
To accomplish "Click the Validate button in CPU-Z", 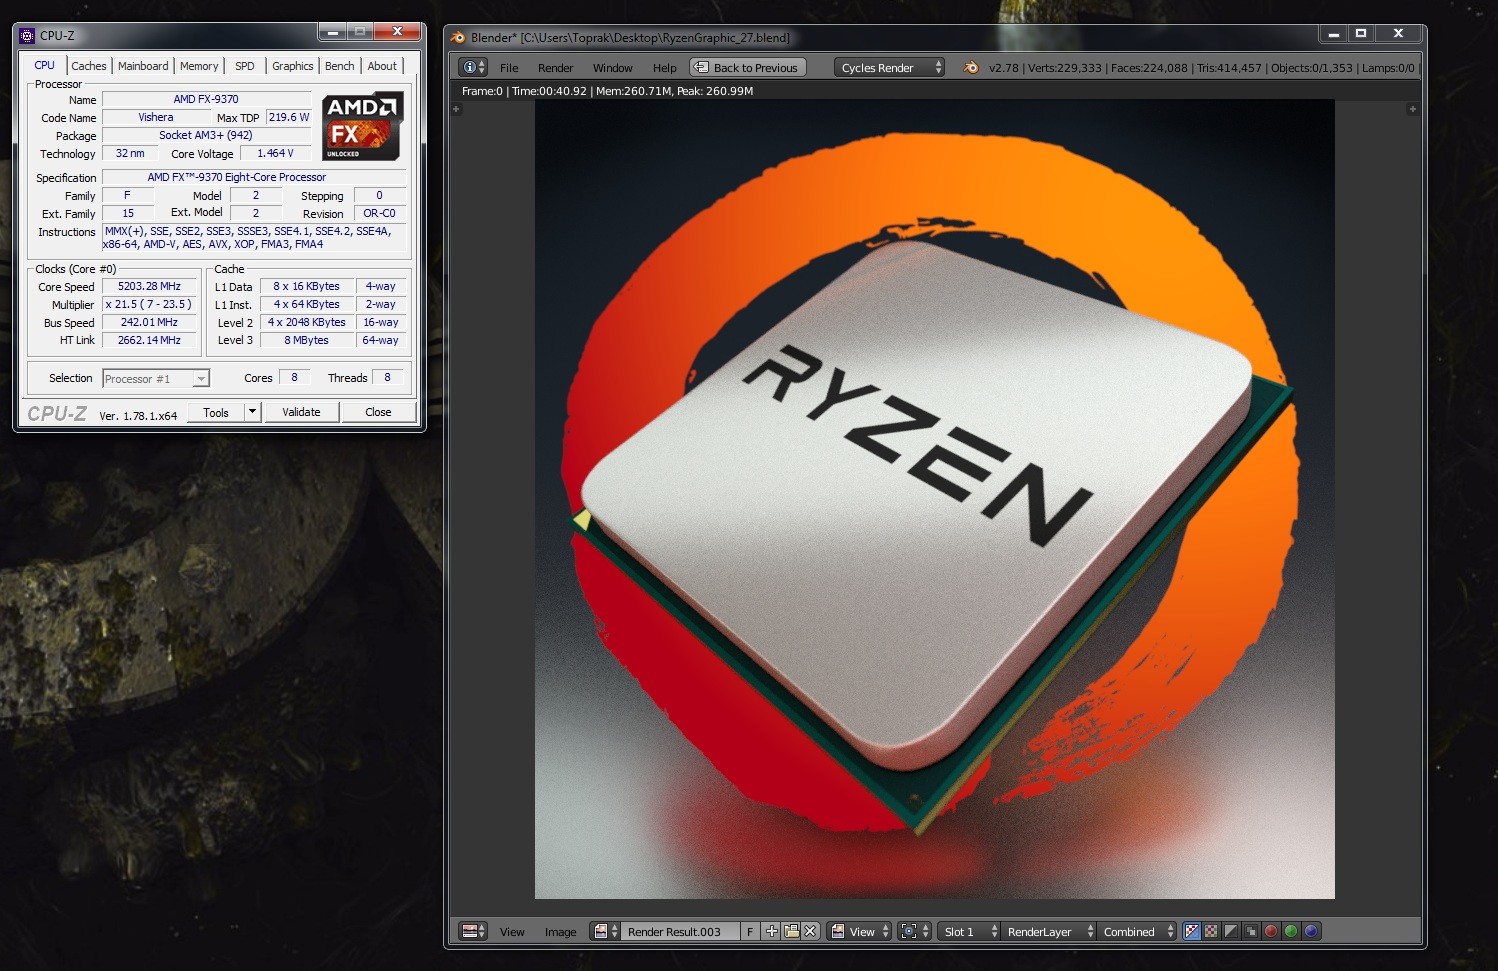I will [x=301, y=412].
